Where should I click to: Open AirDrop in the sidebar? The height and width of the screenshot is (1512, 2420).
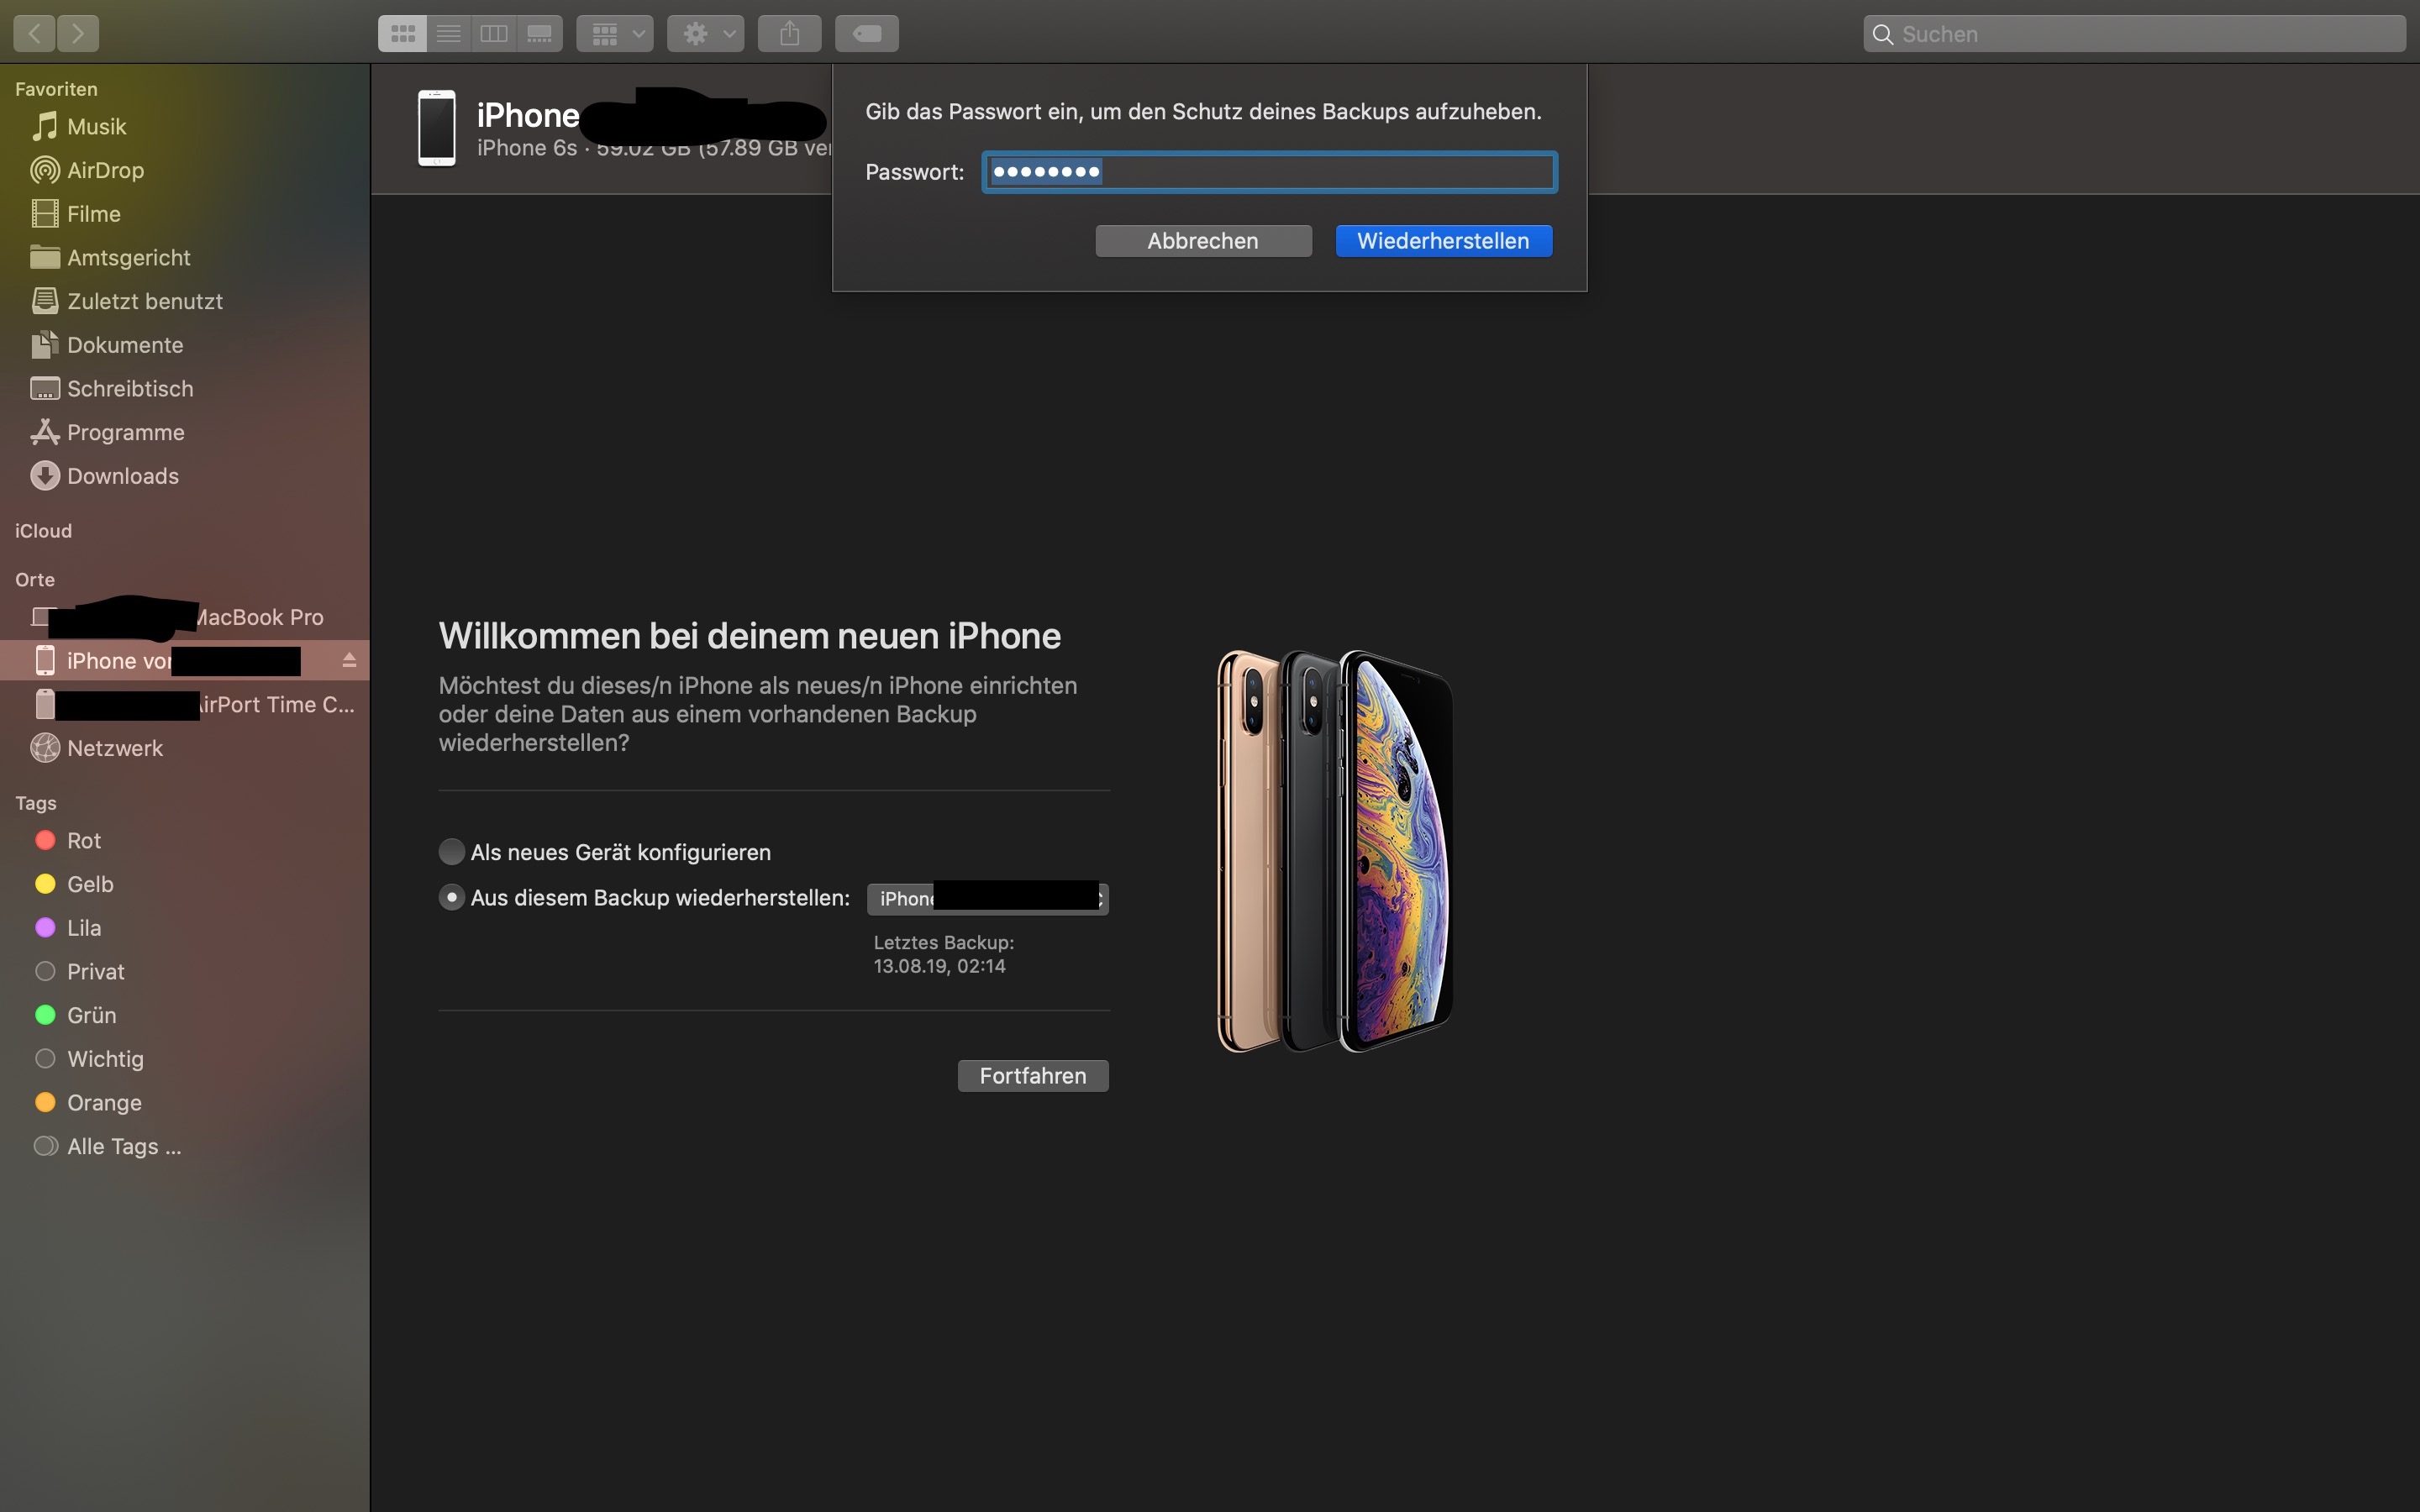pyautogui.click(x=105, y=170)
